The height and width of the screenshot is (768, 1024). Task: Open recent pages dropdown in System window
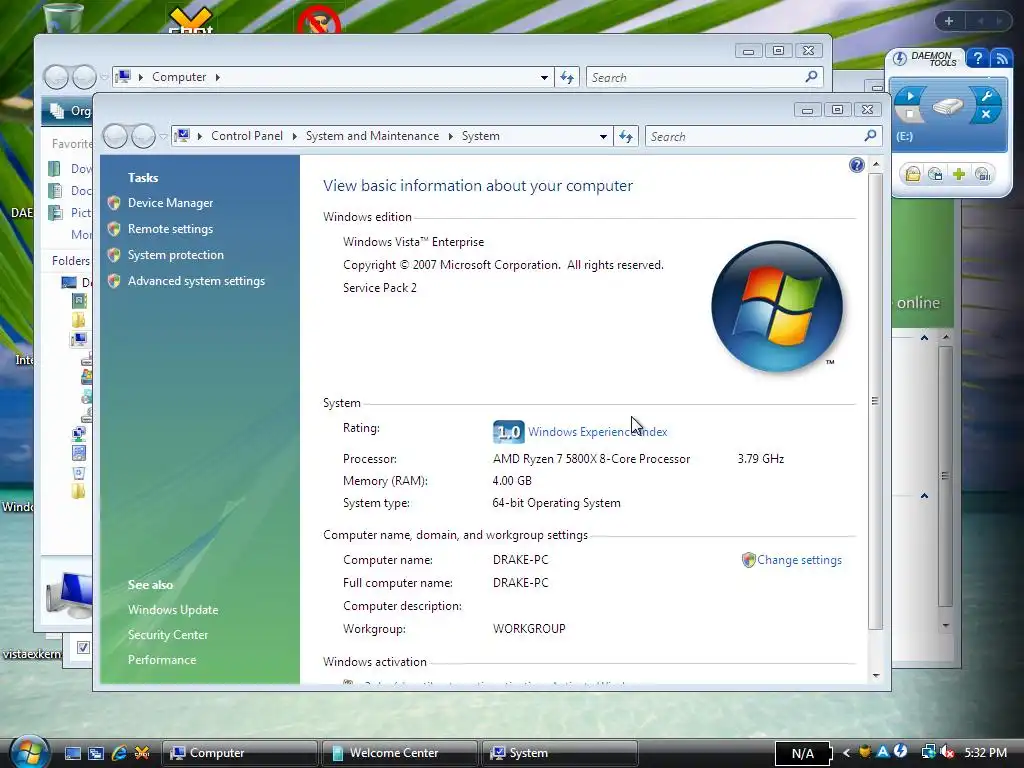[163, 136]
